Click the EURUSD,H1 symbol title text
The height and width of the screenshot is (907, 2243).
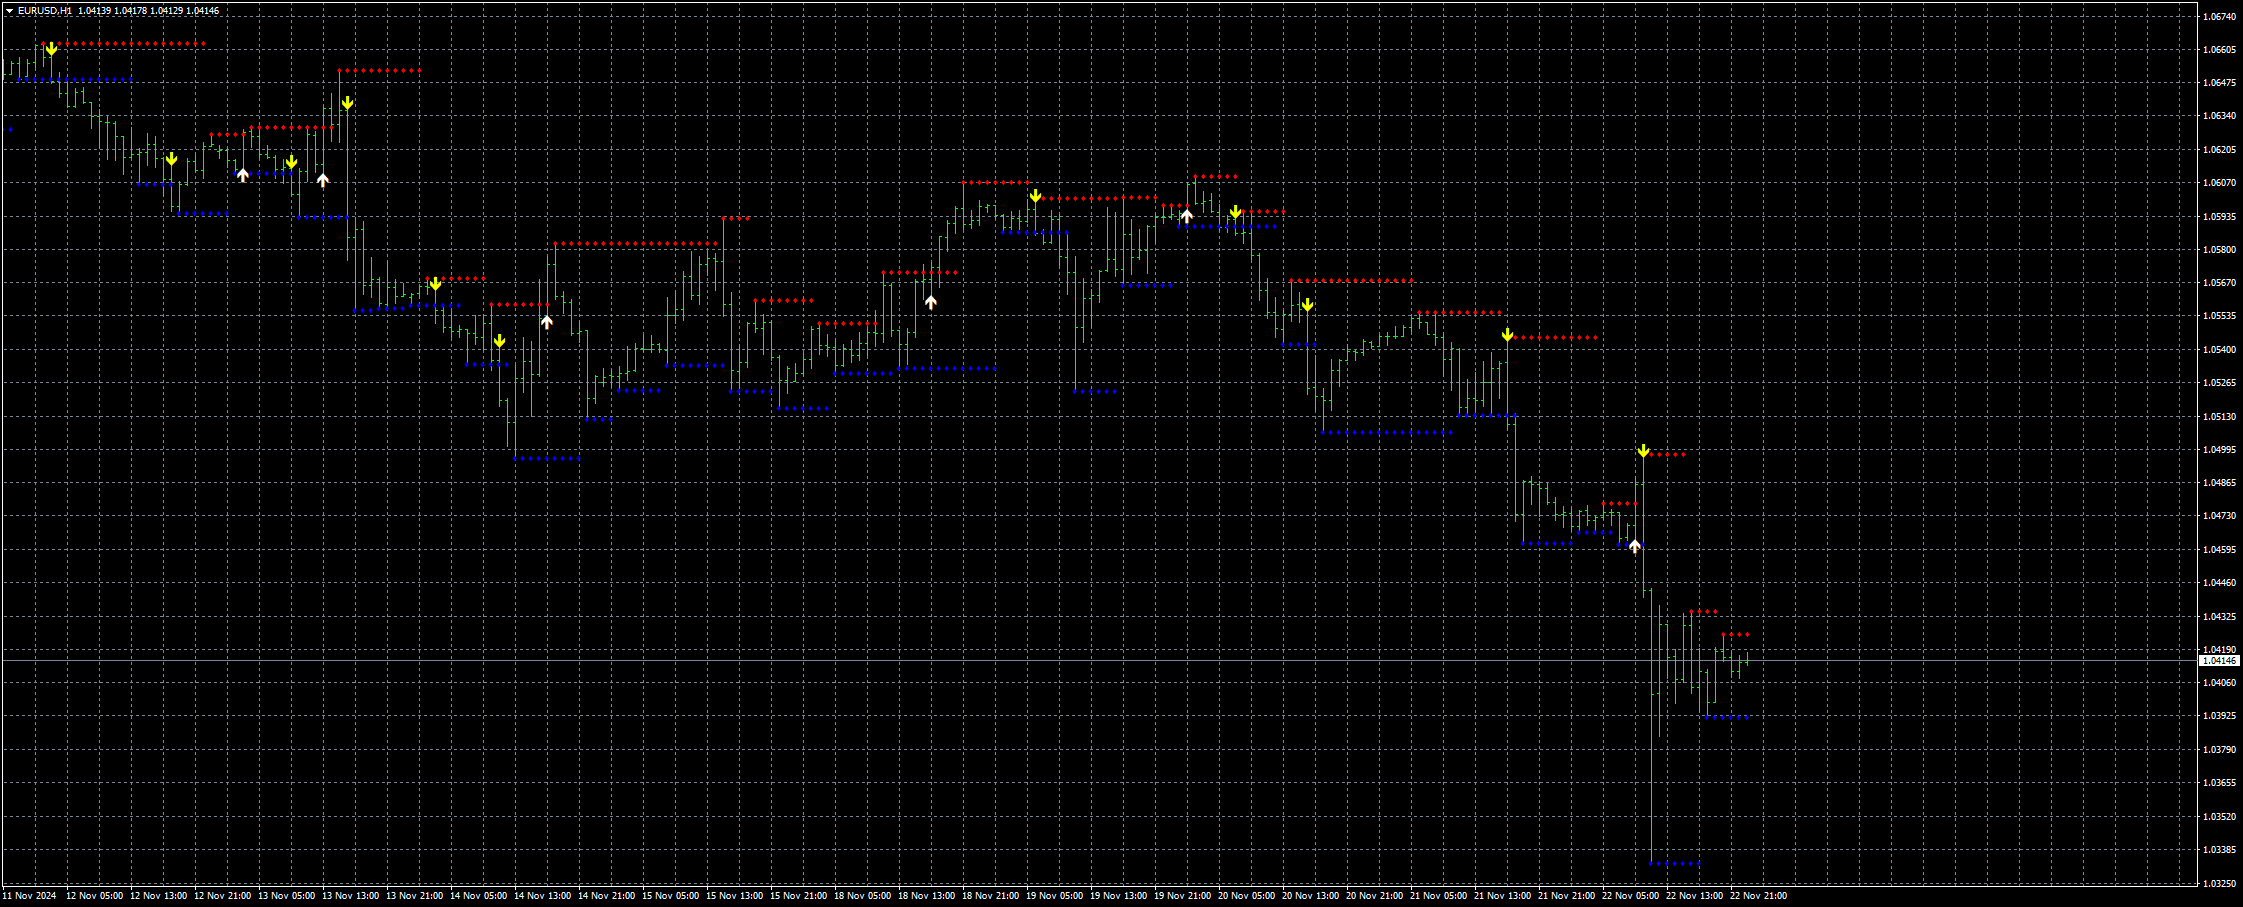click(x=44, y=11)
